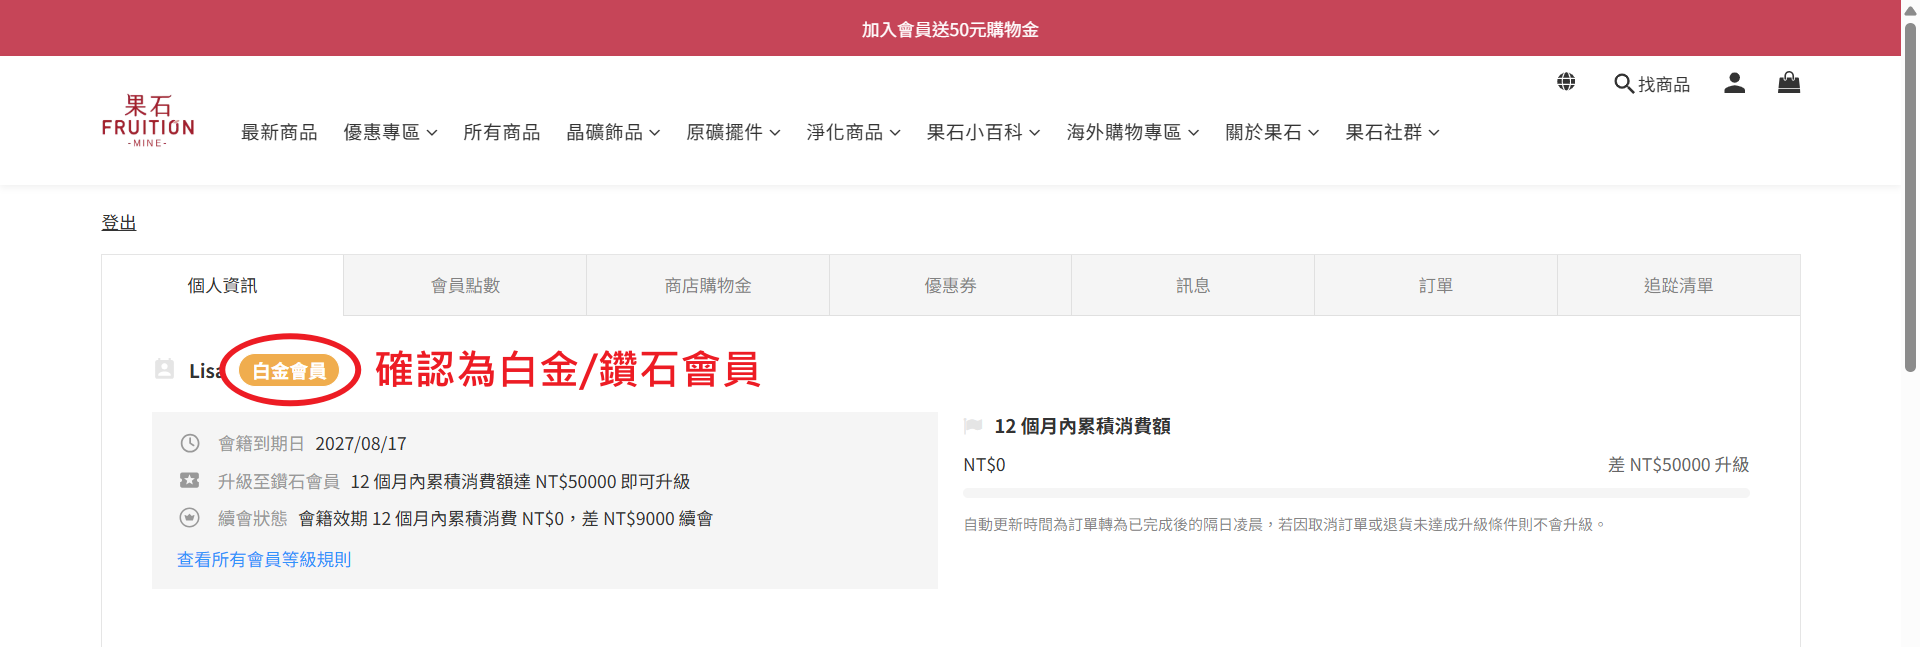Click the 自動更新時間 note text
Image resolution: width=1920 pixels, height=647 pixels.
point(1285,524)
